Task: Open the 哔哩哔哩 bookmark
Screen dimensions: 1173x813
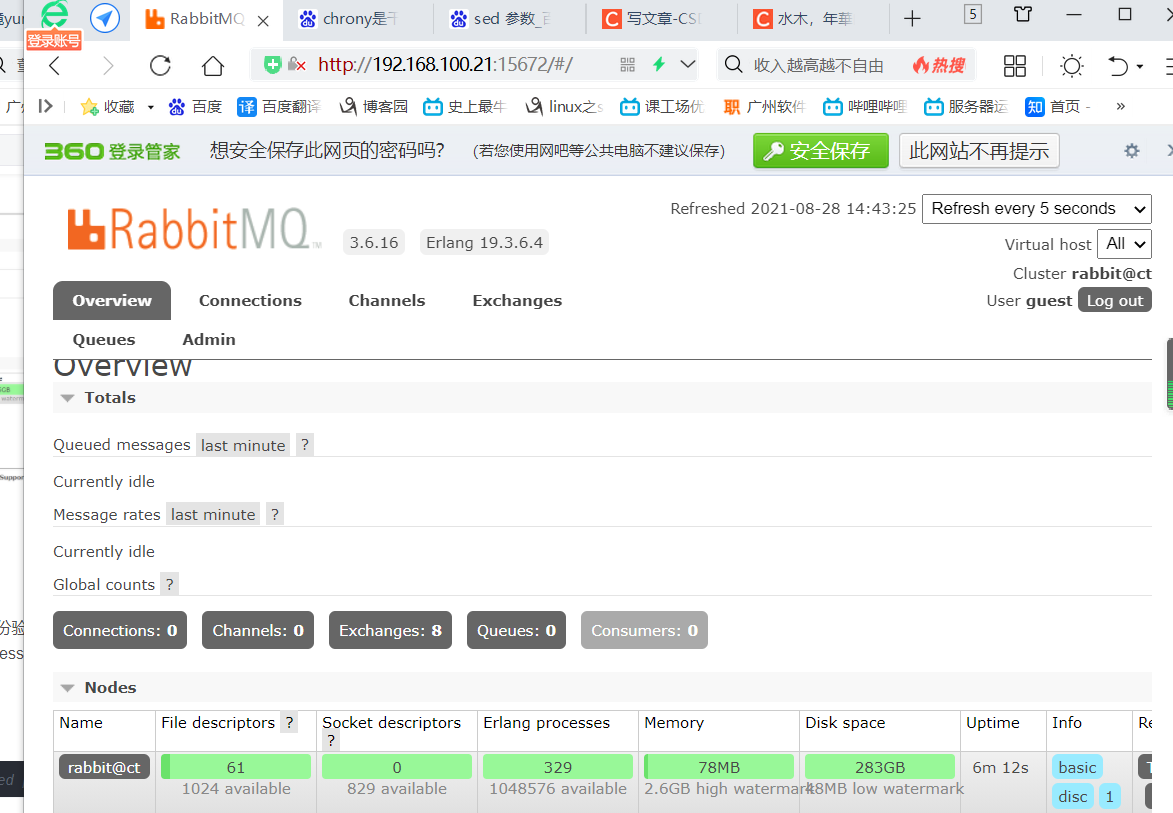Action: coord(865,107)
